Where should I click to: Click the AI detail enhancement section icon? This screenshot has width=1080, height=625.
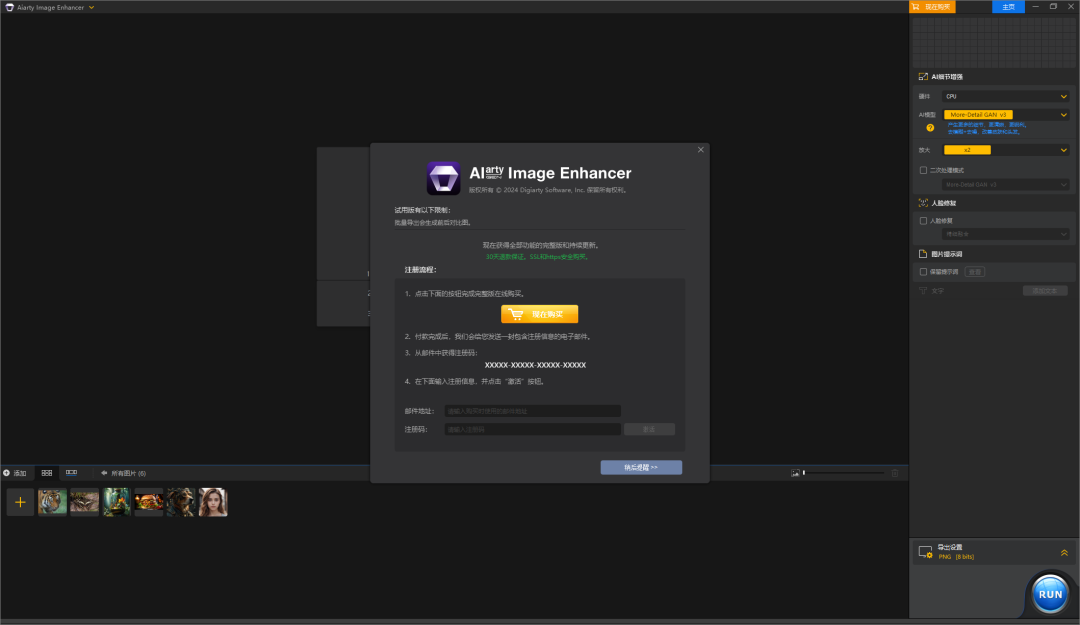pyautogui.click(x=923, y=76)
